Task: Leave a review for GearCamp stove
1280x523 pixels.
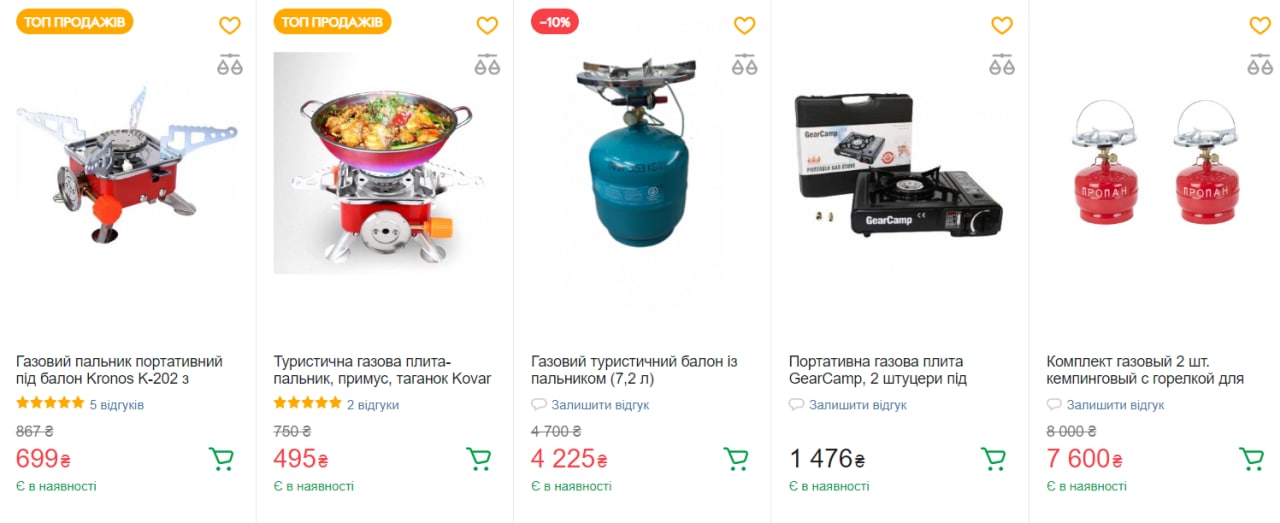Action: tap(857, 405)
